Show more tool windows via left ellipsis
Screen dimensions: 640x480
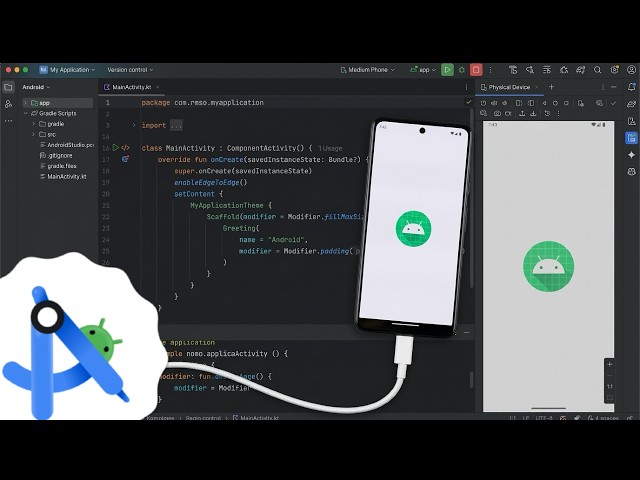pos(8,121)
